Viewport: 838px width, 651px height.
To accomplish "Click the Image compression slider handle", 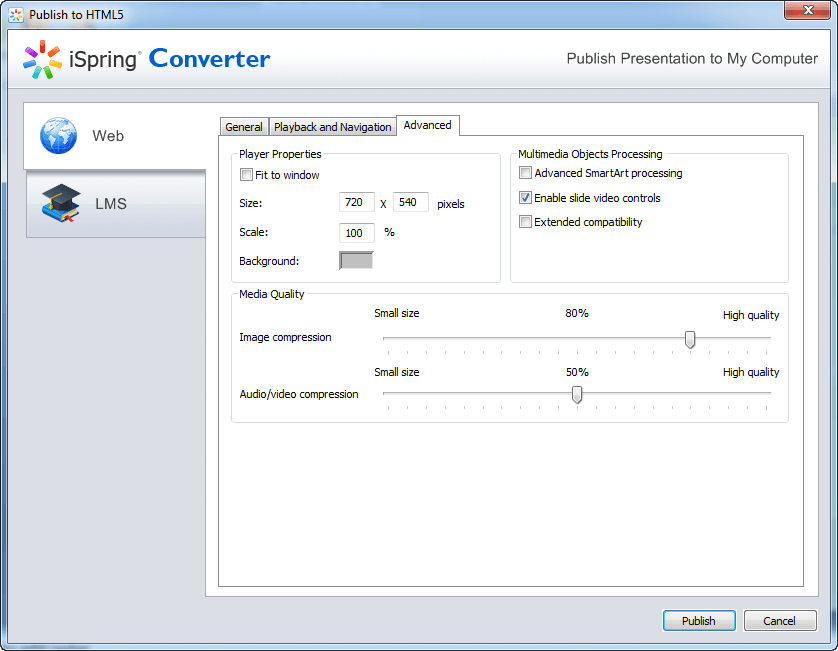I will pyautogui.click(x=690, y=339).
